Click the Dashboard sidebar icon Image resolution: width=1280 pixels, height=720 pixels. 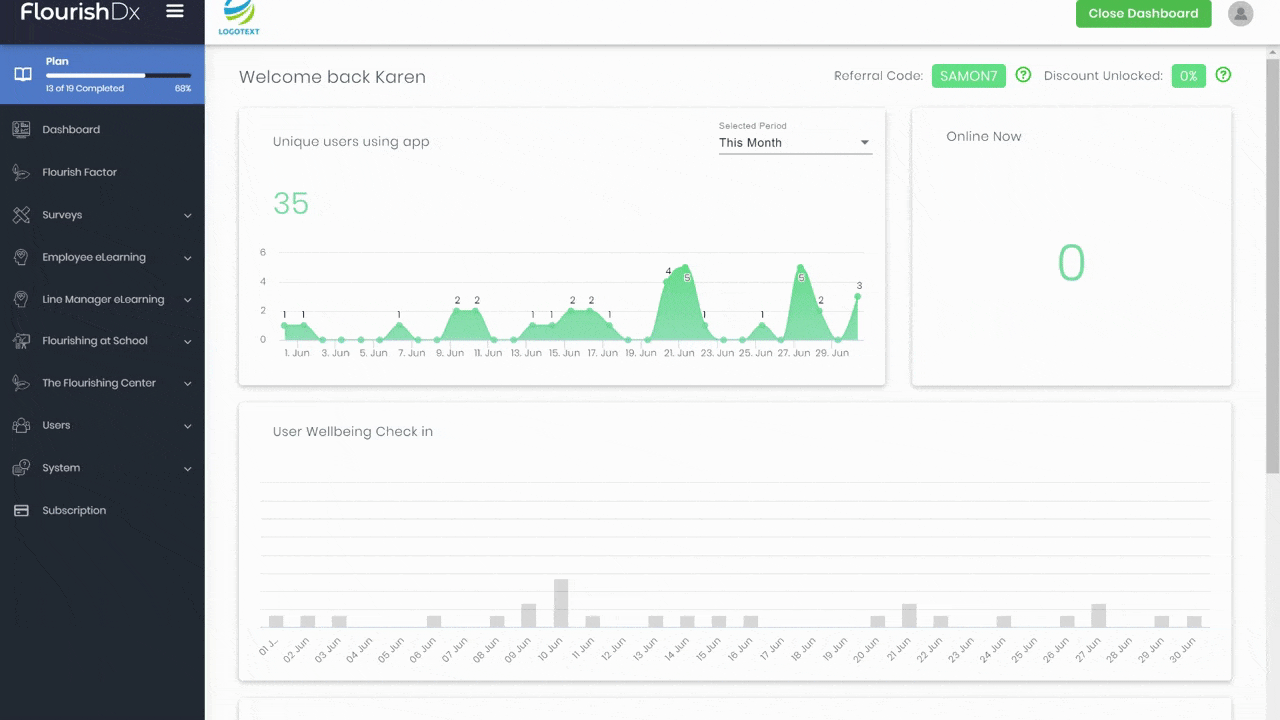[x=21, y=129]
